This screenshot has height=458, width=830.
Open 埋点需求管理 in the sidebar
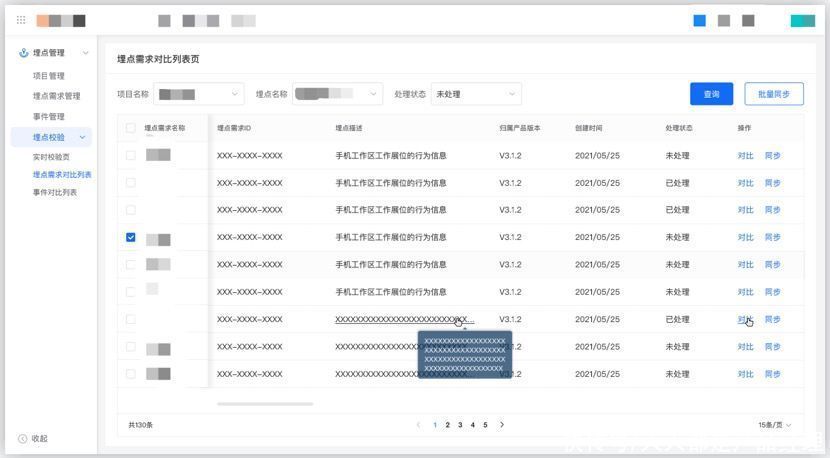(x=57, y=96)
